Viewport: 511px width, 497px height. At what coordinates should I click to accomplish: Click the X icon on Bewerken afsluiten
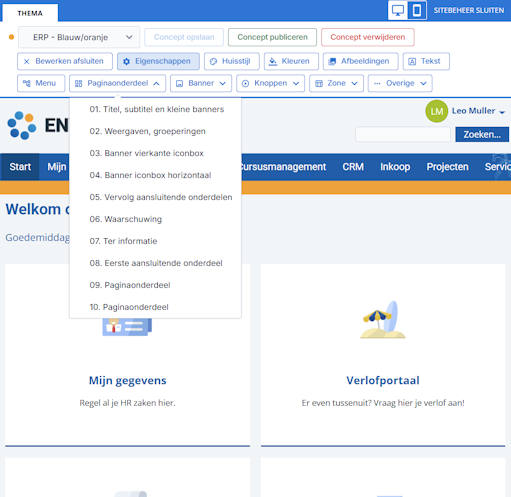coord(27,61)
